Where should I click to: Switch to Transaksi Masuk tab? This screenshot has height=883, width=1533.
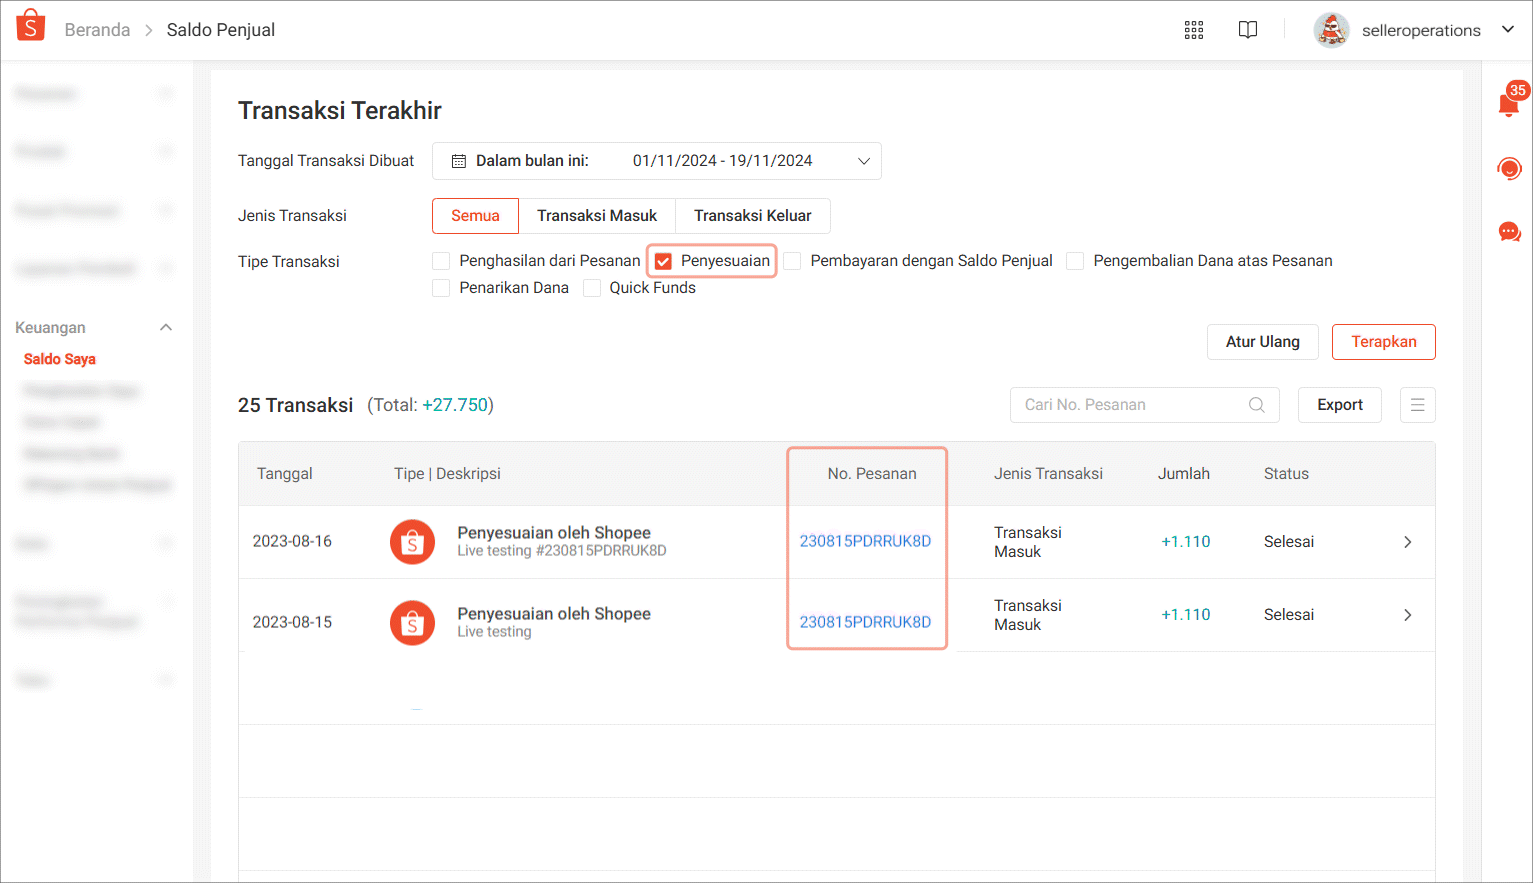[x=597, y=216]
